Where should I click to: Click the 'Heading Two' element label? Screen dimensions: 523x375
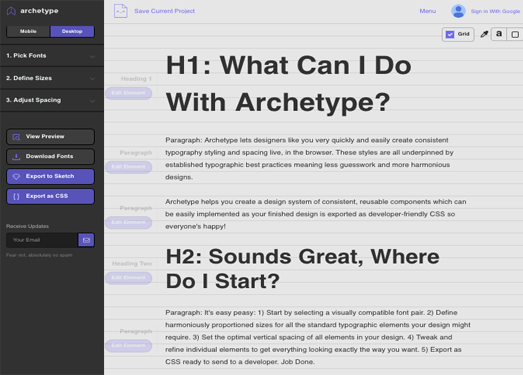(132, 264)
